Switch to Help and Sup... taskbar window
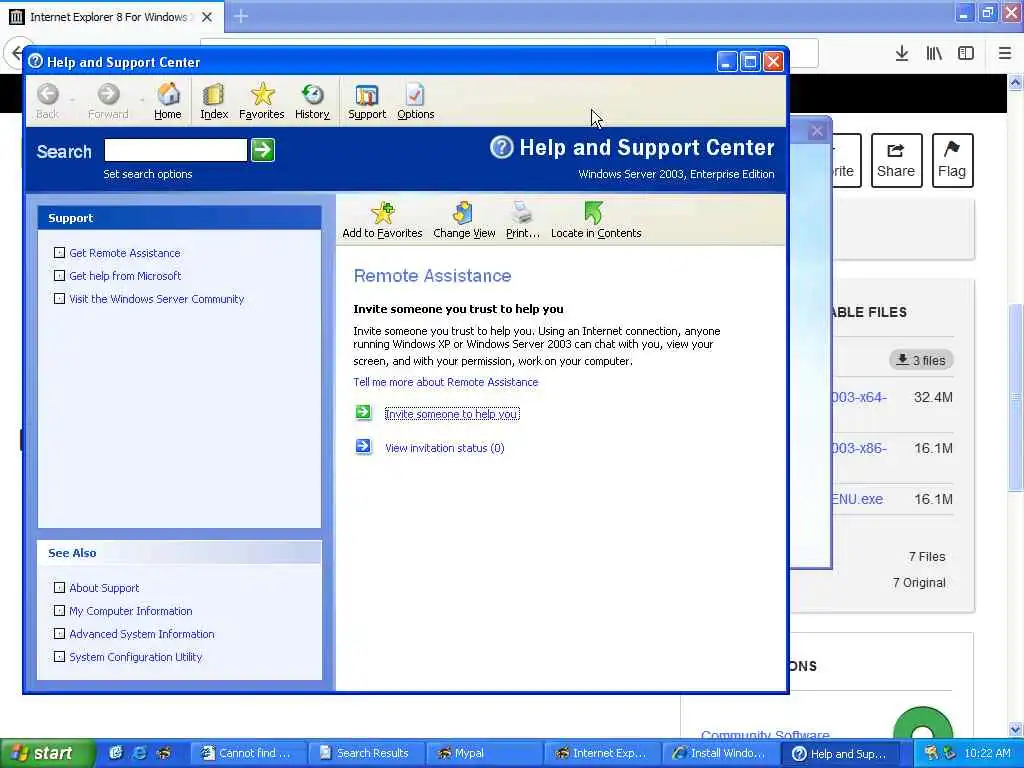1024x768 pixels. pos(840,753)
